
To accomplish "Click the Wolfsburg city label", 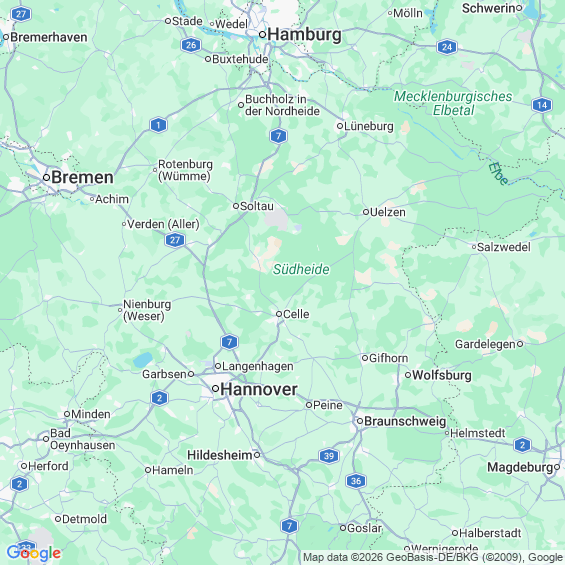I will pos(441,375).
